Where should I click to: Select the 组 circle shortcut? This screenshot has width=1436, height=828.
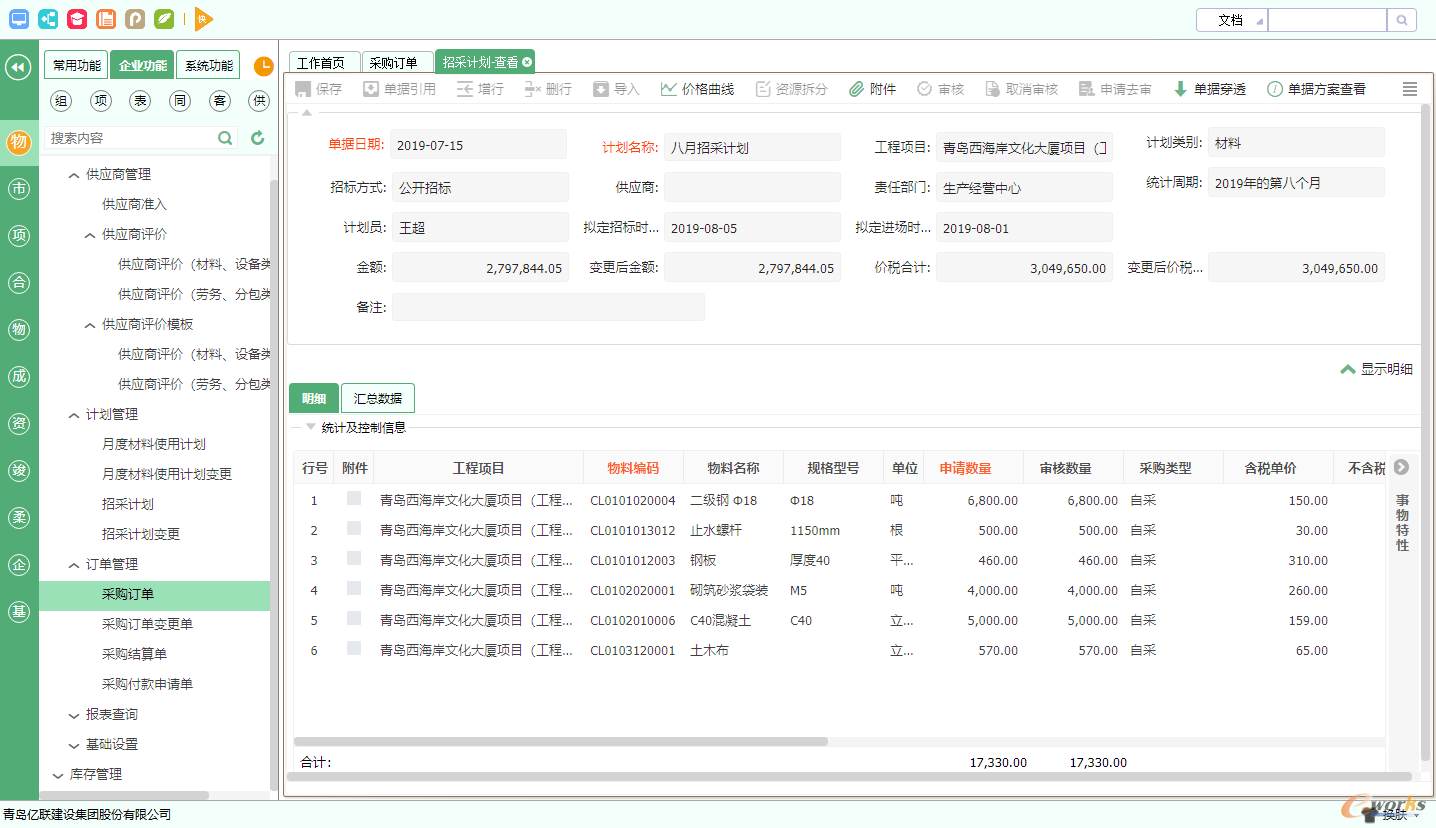coord(62,100)
